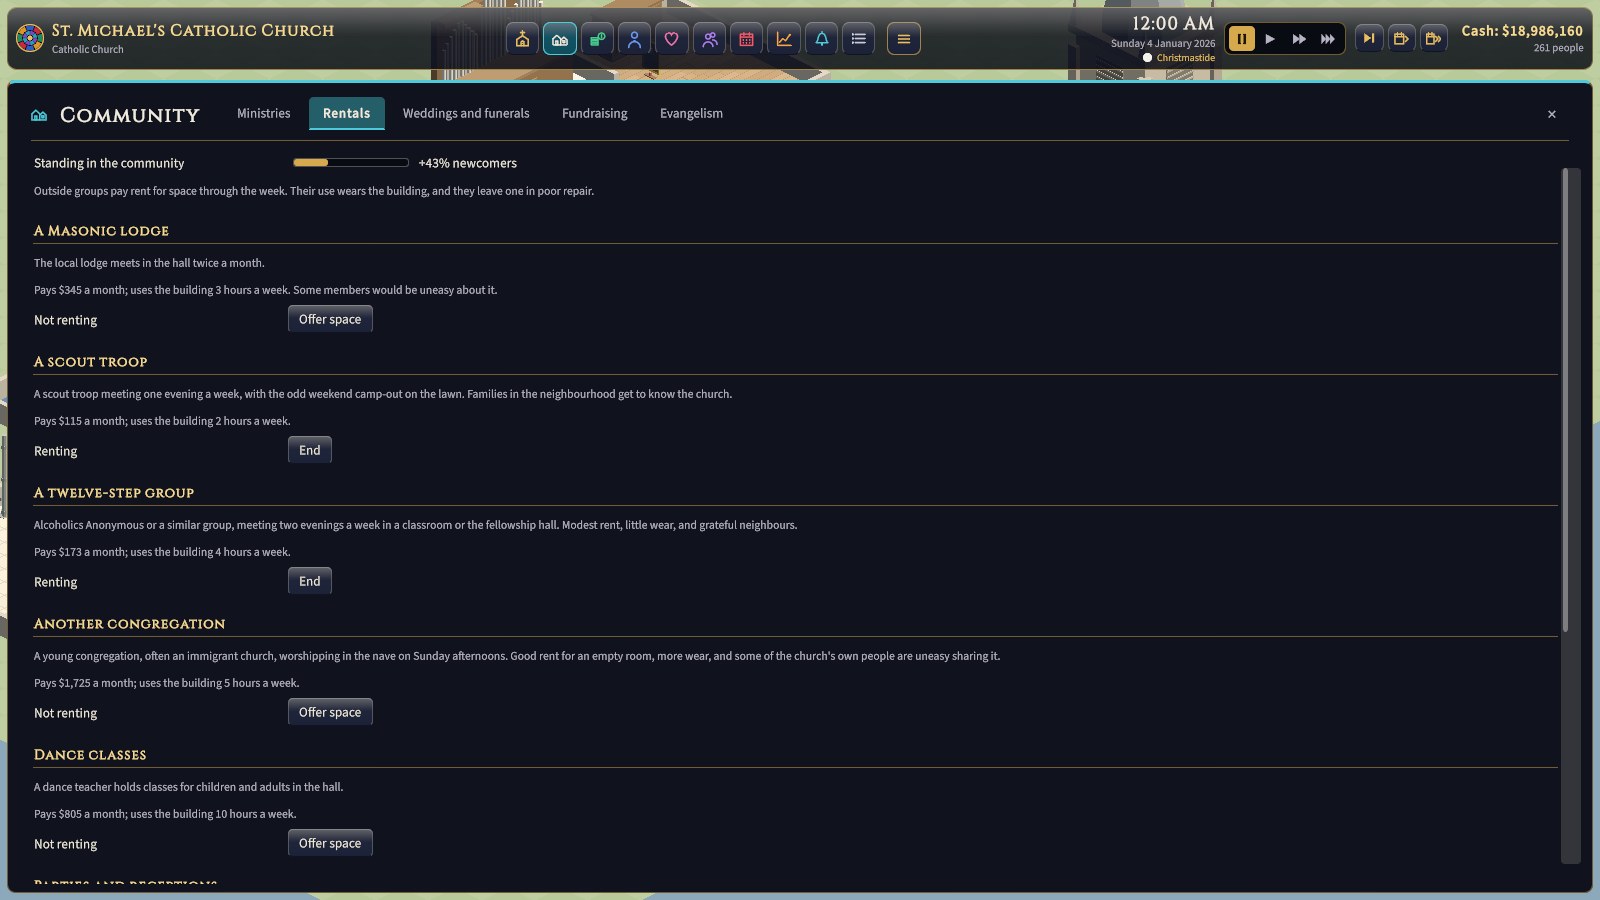Viewport: 1600px width, 900px height.
Task: Click the Christmastide season label
Action: tap(1186, 58)
